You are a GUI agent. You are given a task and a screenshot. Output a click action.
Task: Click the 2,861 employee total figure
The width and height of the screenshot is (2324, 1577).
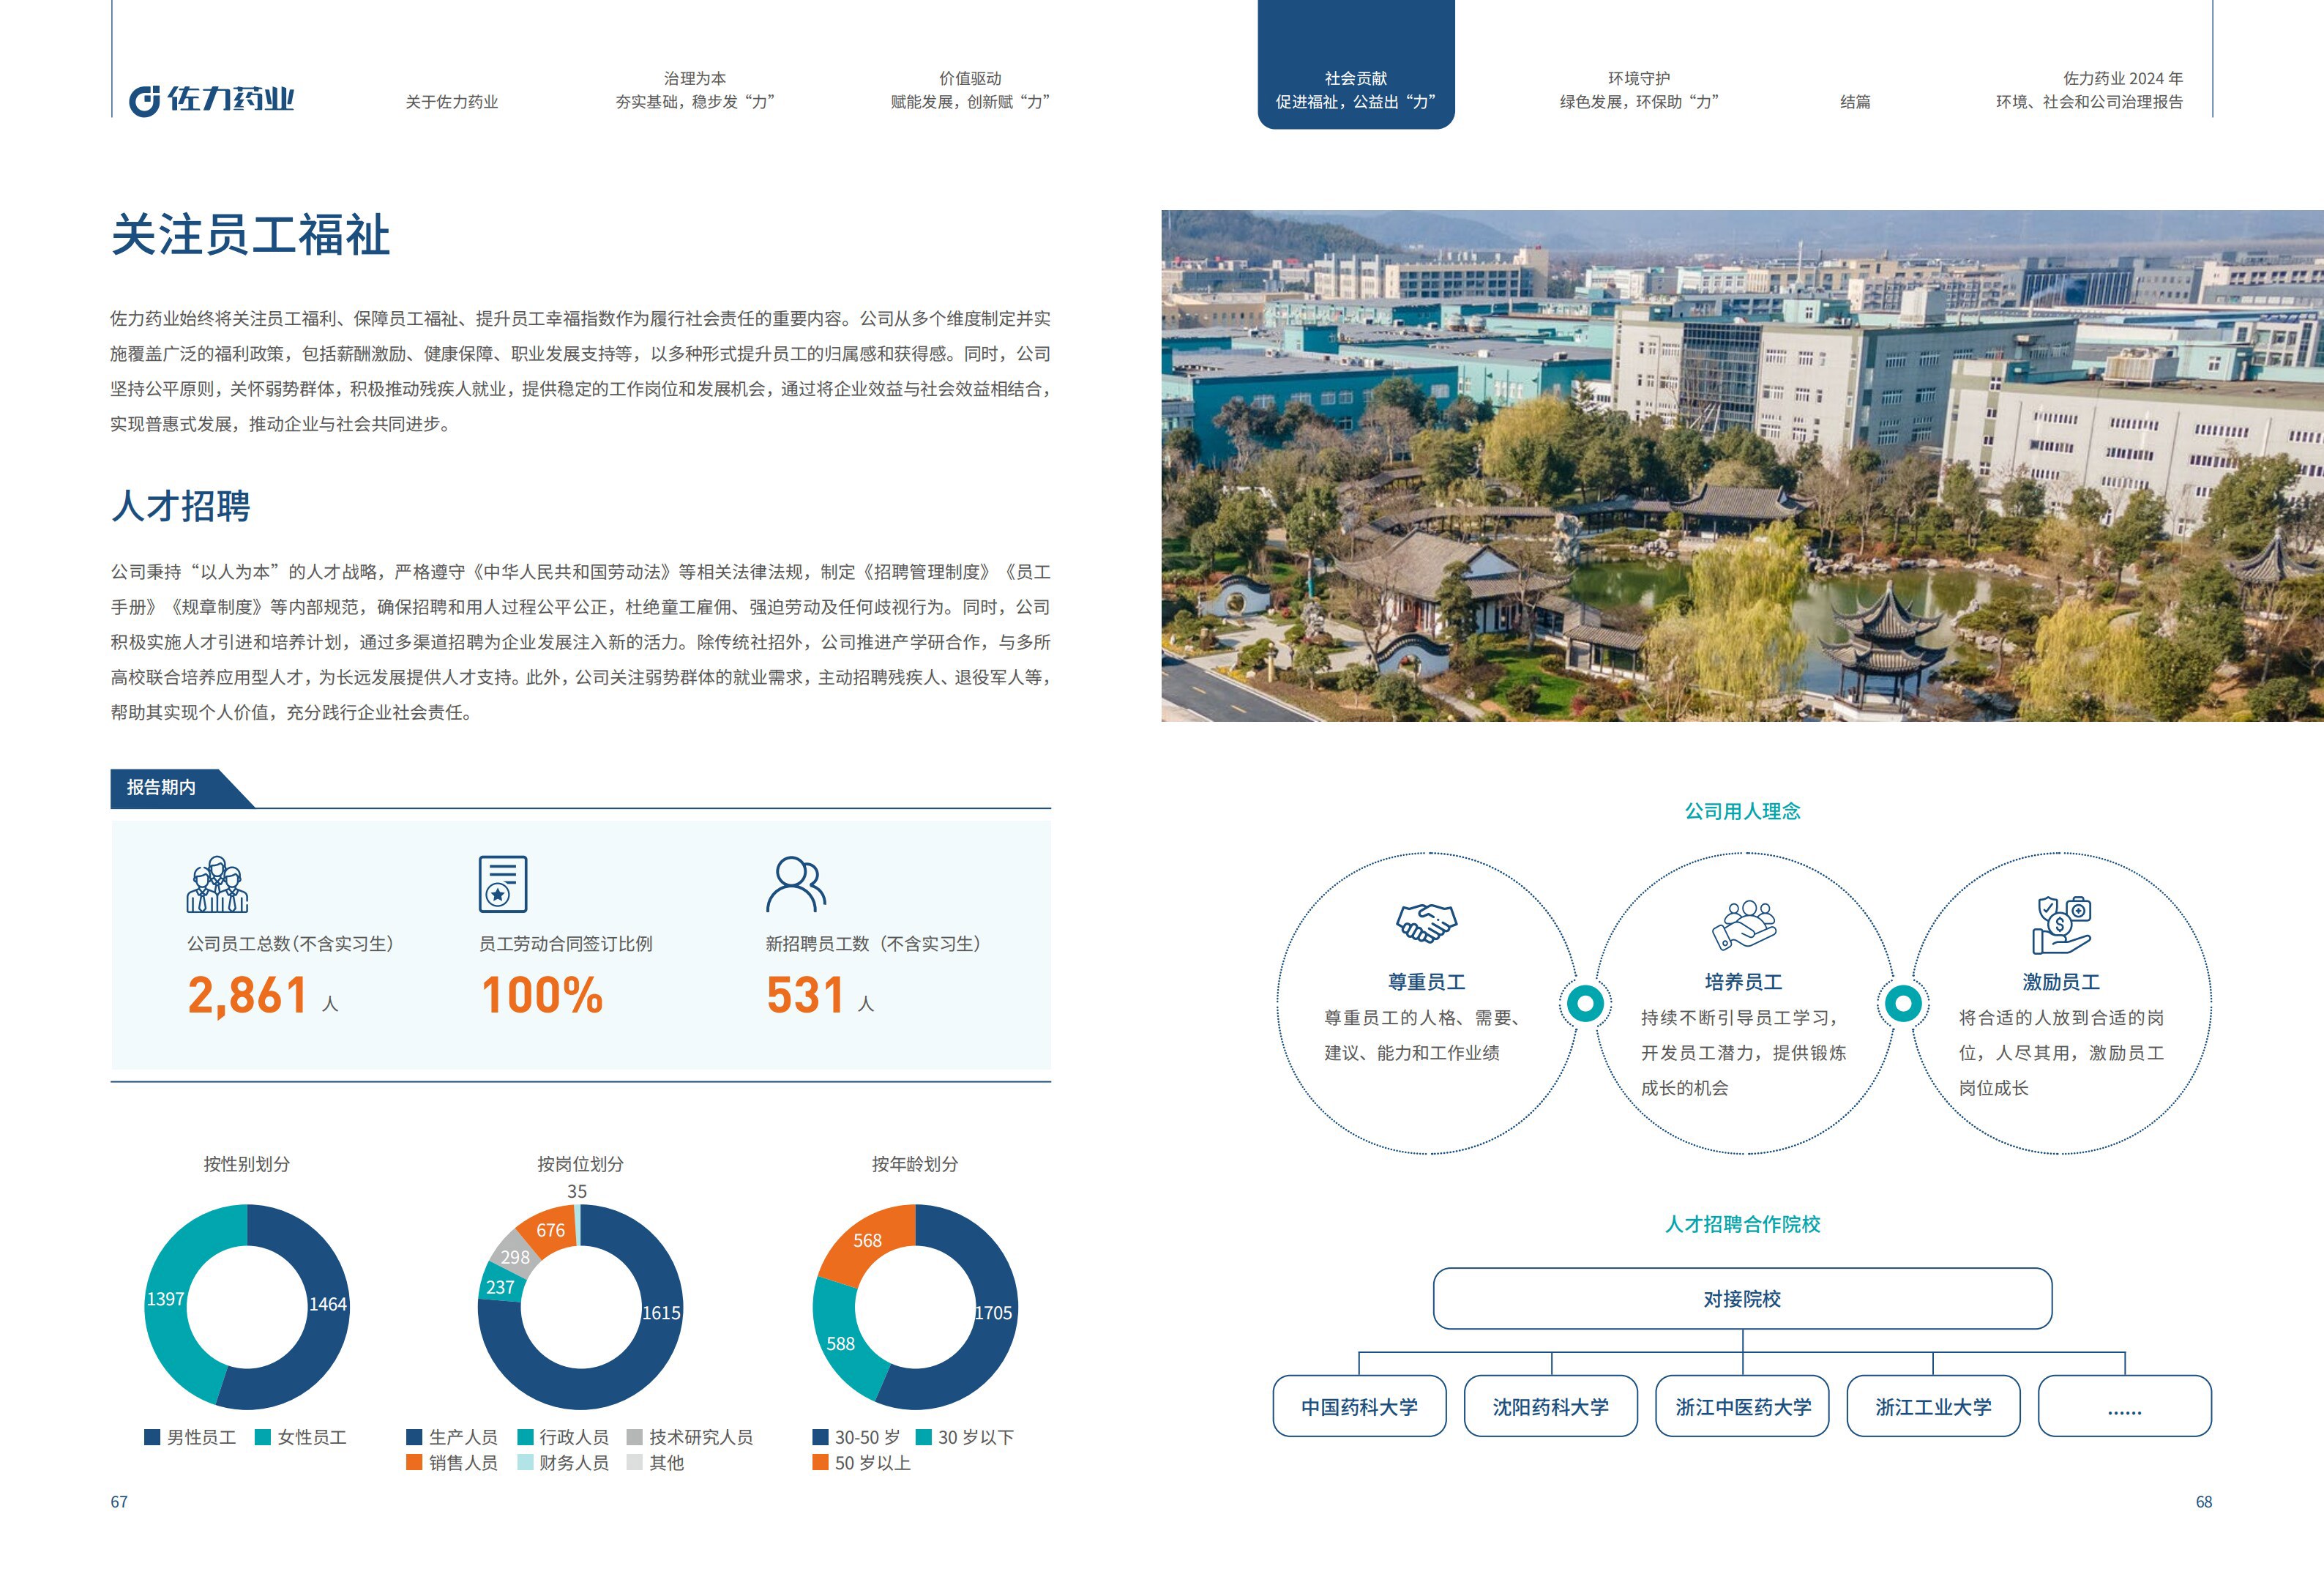[x=247, y=996]
